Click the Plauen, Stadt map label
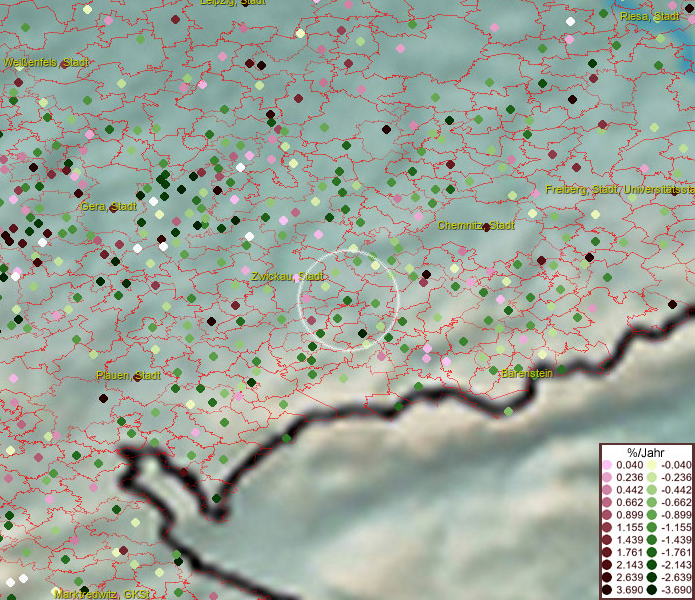The height and width of the screenshot is (600, 695). tap(128, 375)
